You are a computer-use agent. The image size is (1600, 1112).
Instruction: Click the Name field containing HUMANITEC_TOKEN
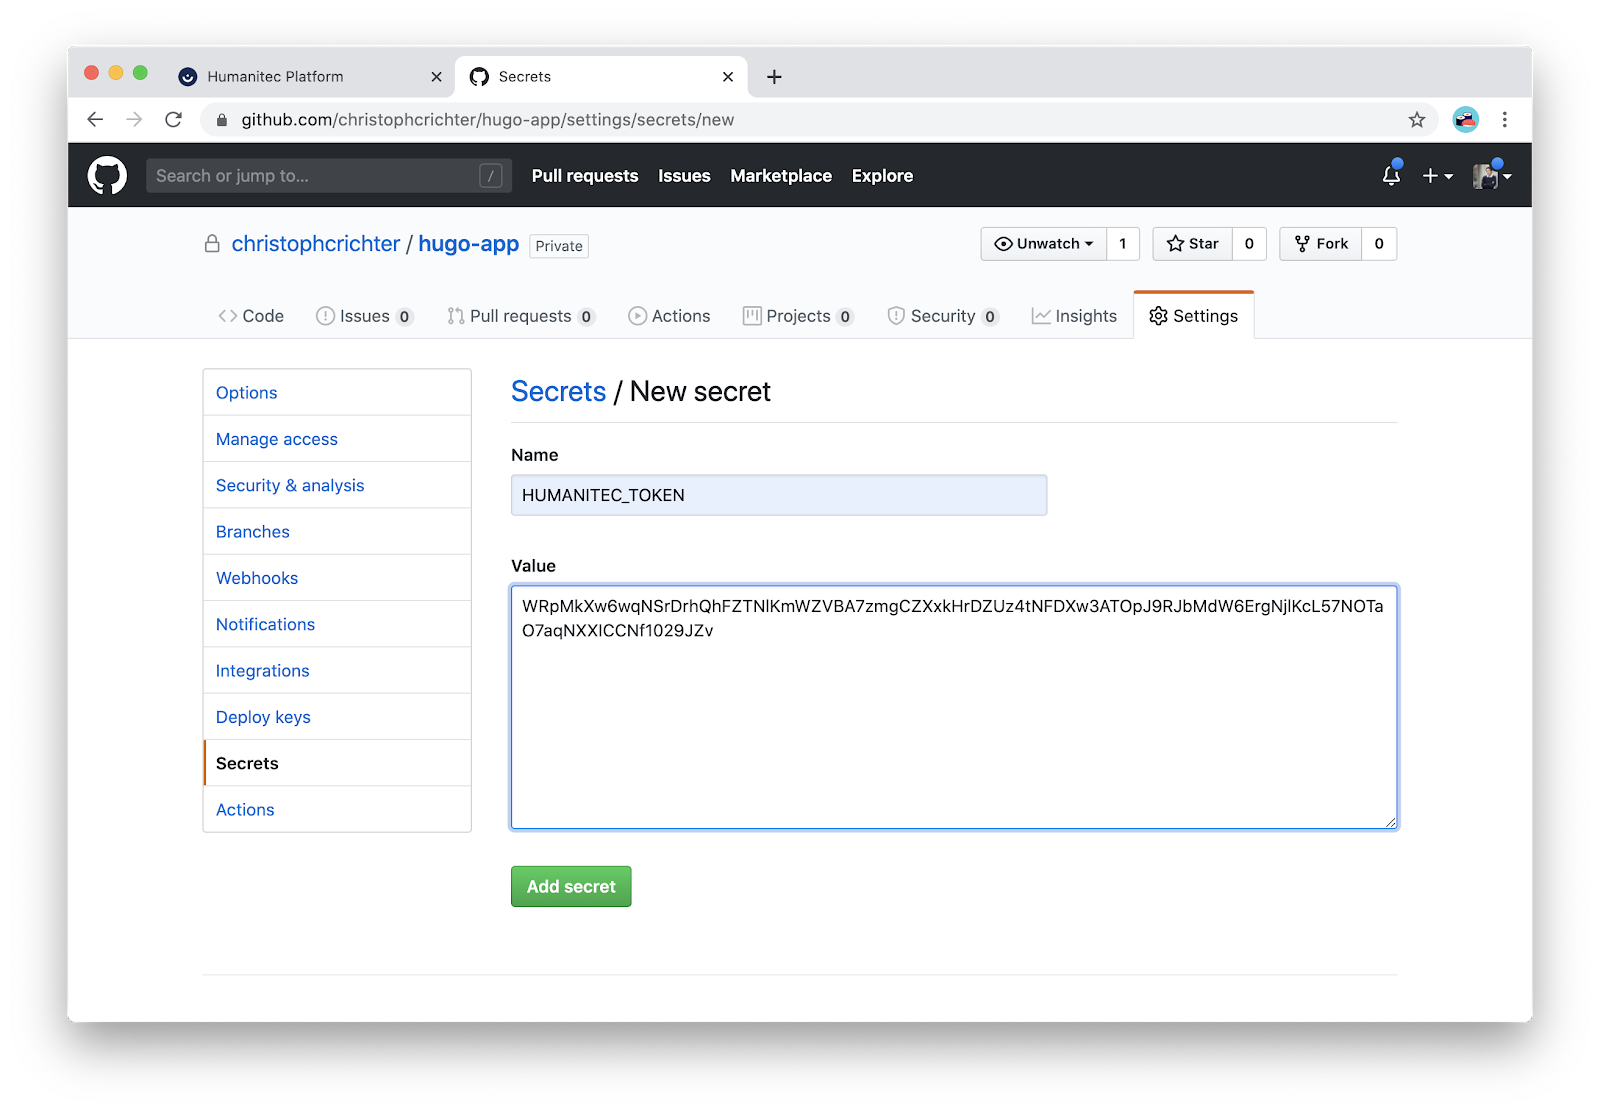point(779,495)
